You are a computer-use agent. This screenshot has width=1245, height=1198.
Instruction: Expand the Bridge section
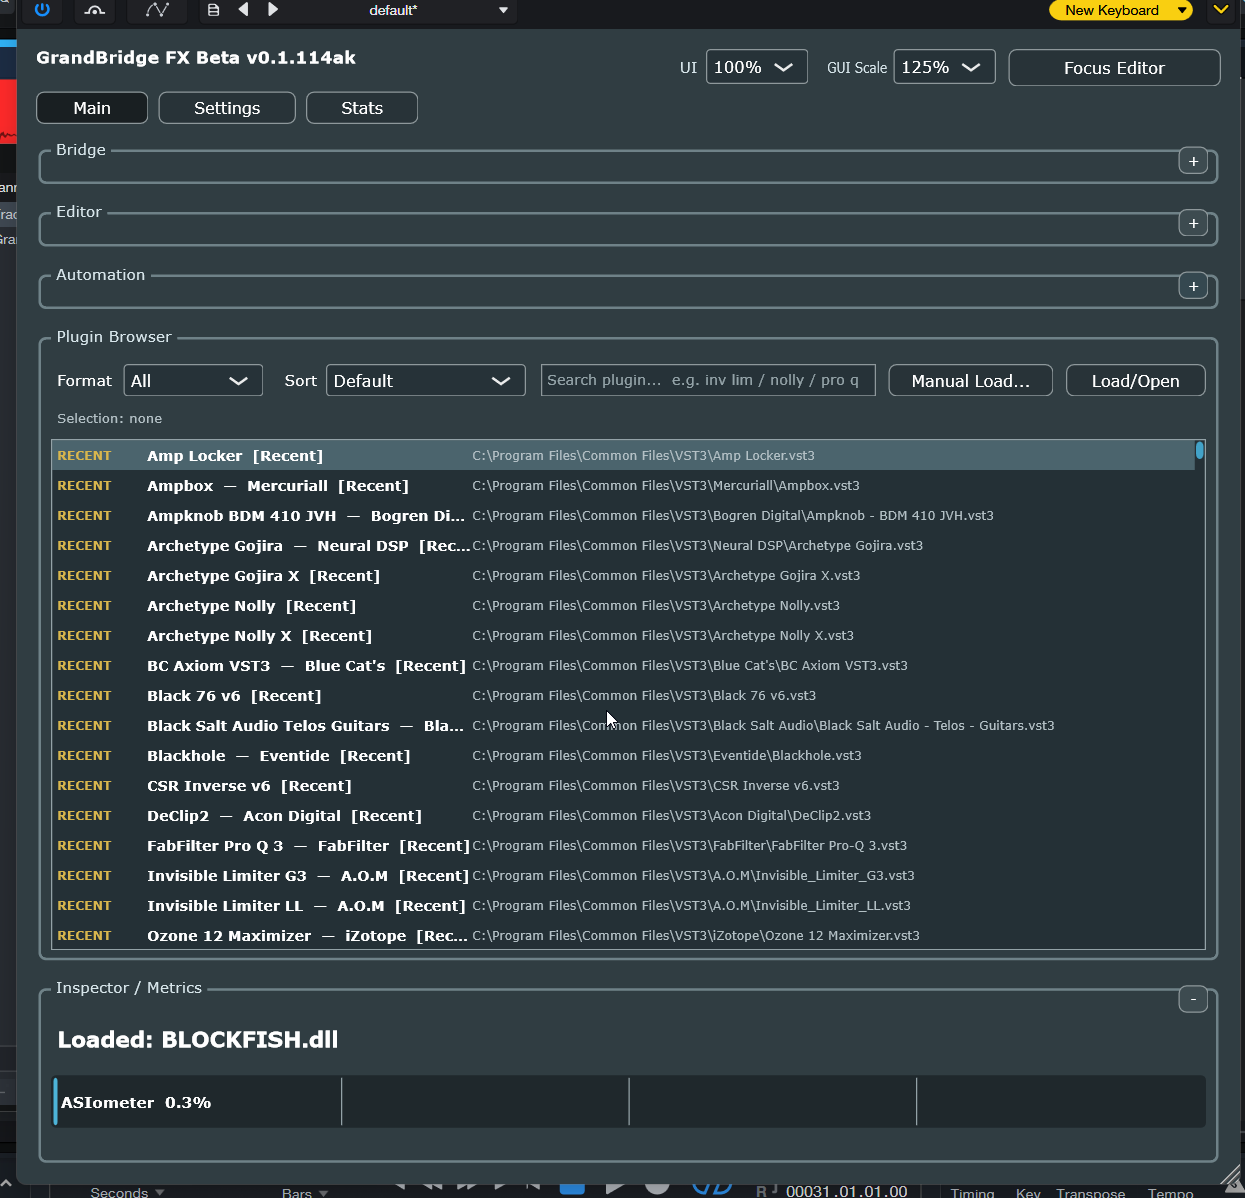coord(1193,161)
